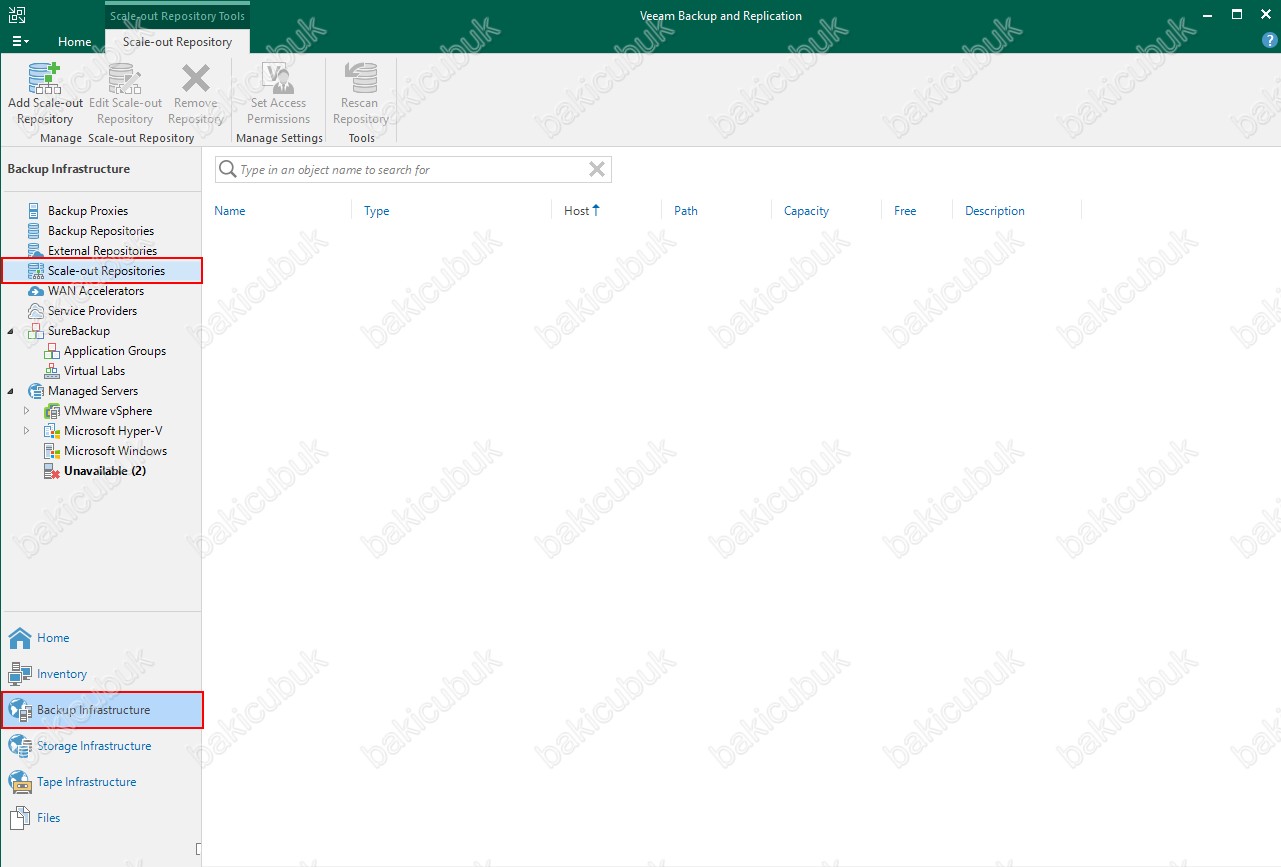The height and width of the screenshot is (867, 1281).
Task: Sort by the Path column header
Action: [x=686, y=211]
